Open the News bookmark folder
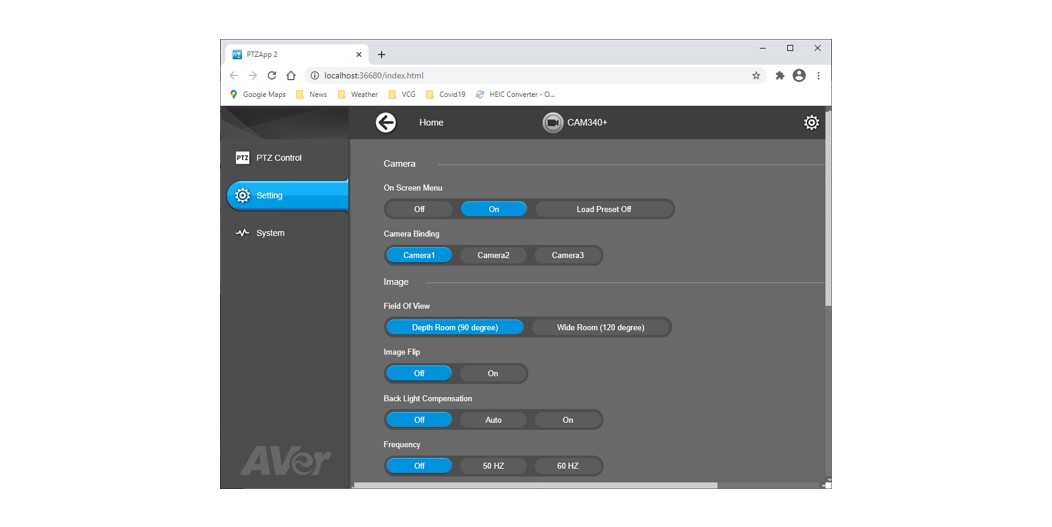This screenshot has height=527, width=1052. coord(312,95)
